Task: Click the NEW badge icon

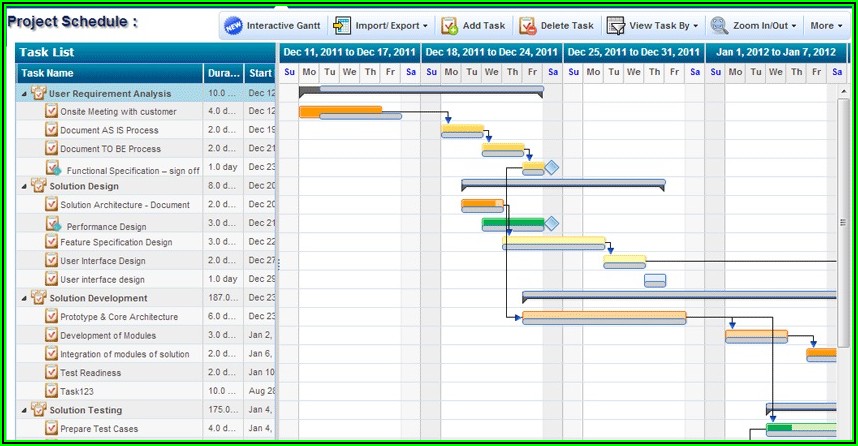Action: (234, 26)
